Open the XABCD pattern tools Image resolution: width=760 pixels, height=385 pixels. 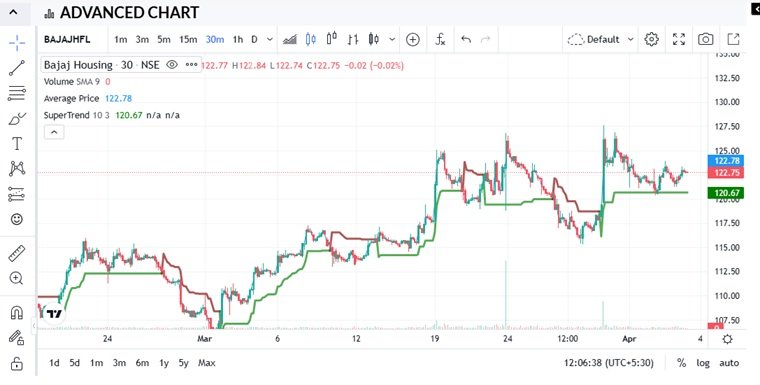[x=17, y=169]
